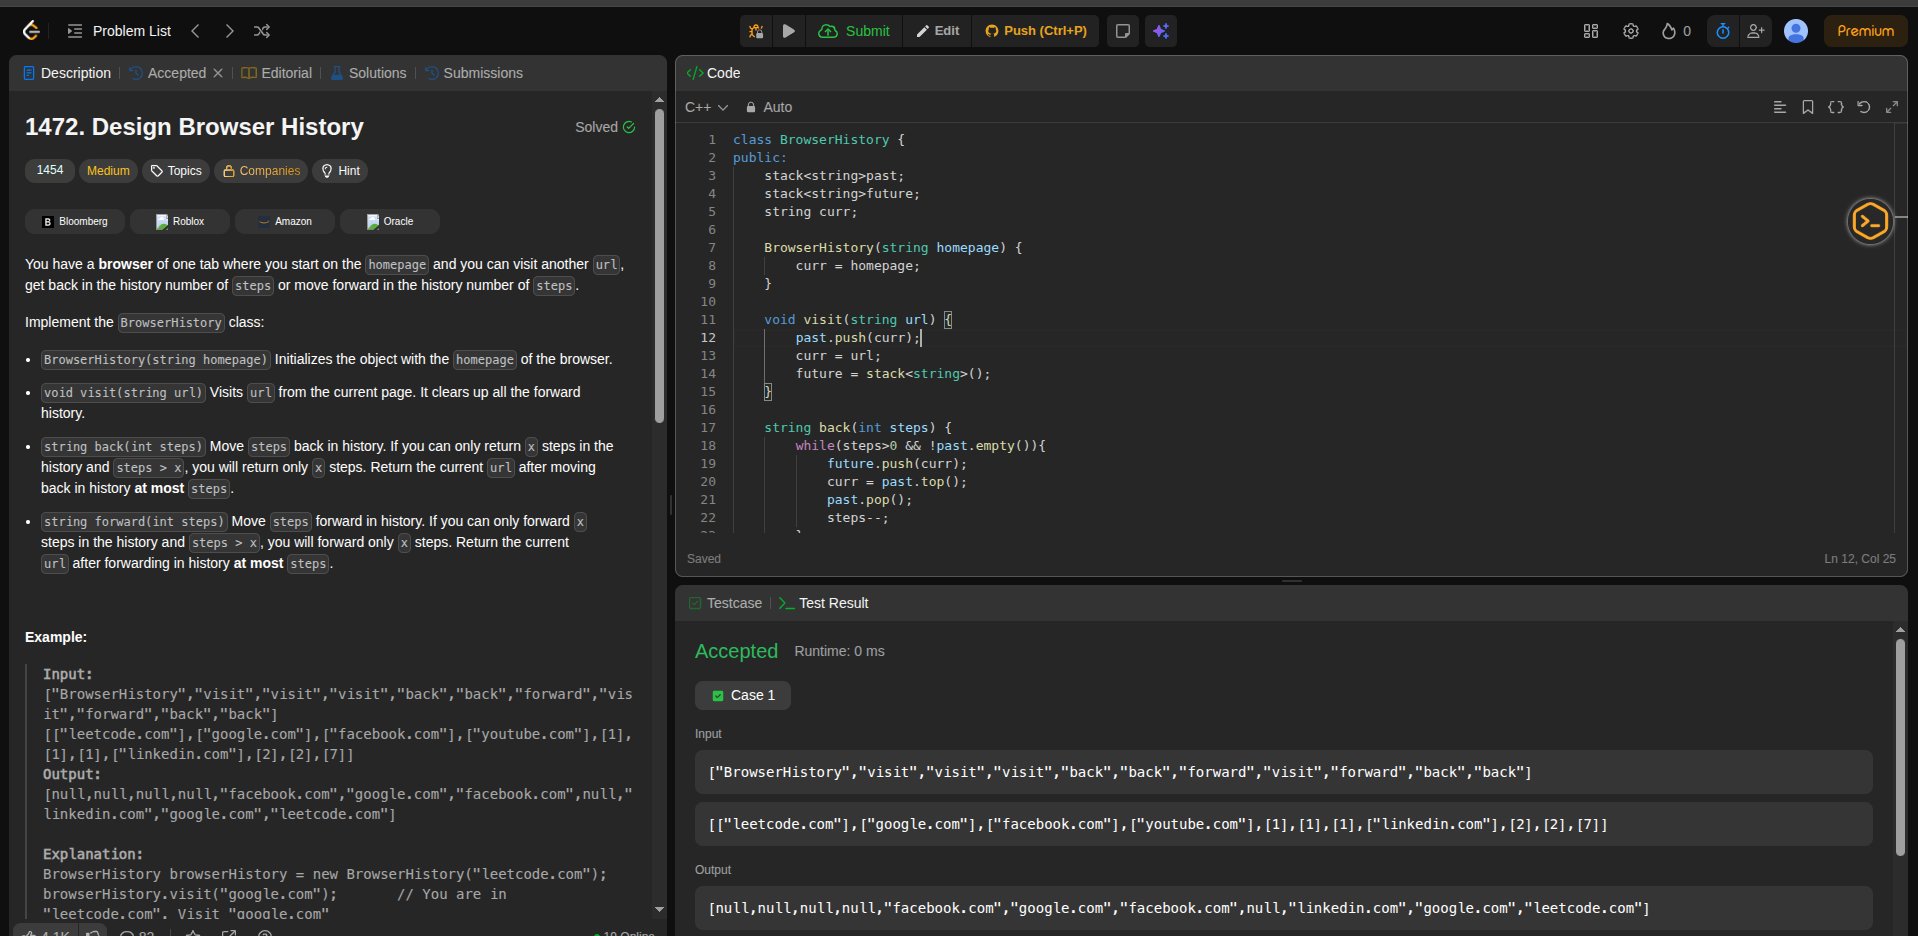Open the notes icon beside Push button
This screenshot has height=936, width=1918.
pos(1123,31)
